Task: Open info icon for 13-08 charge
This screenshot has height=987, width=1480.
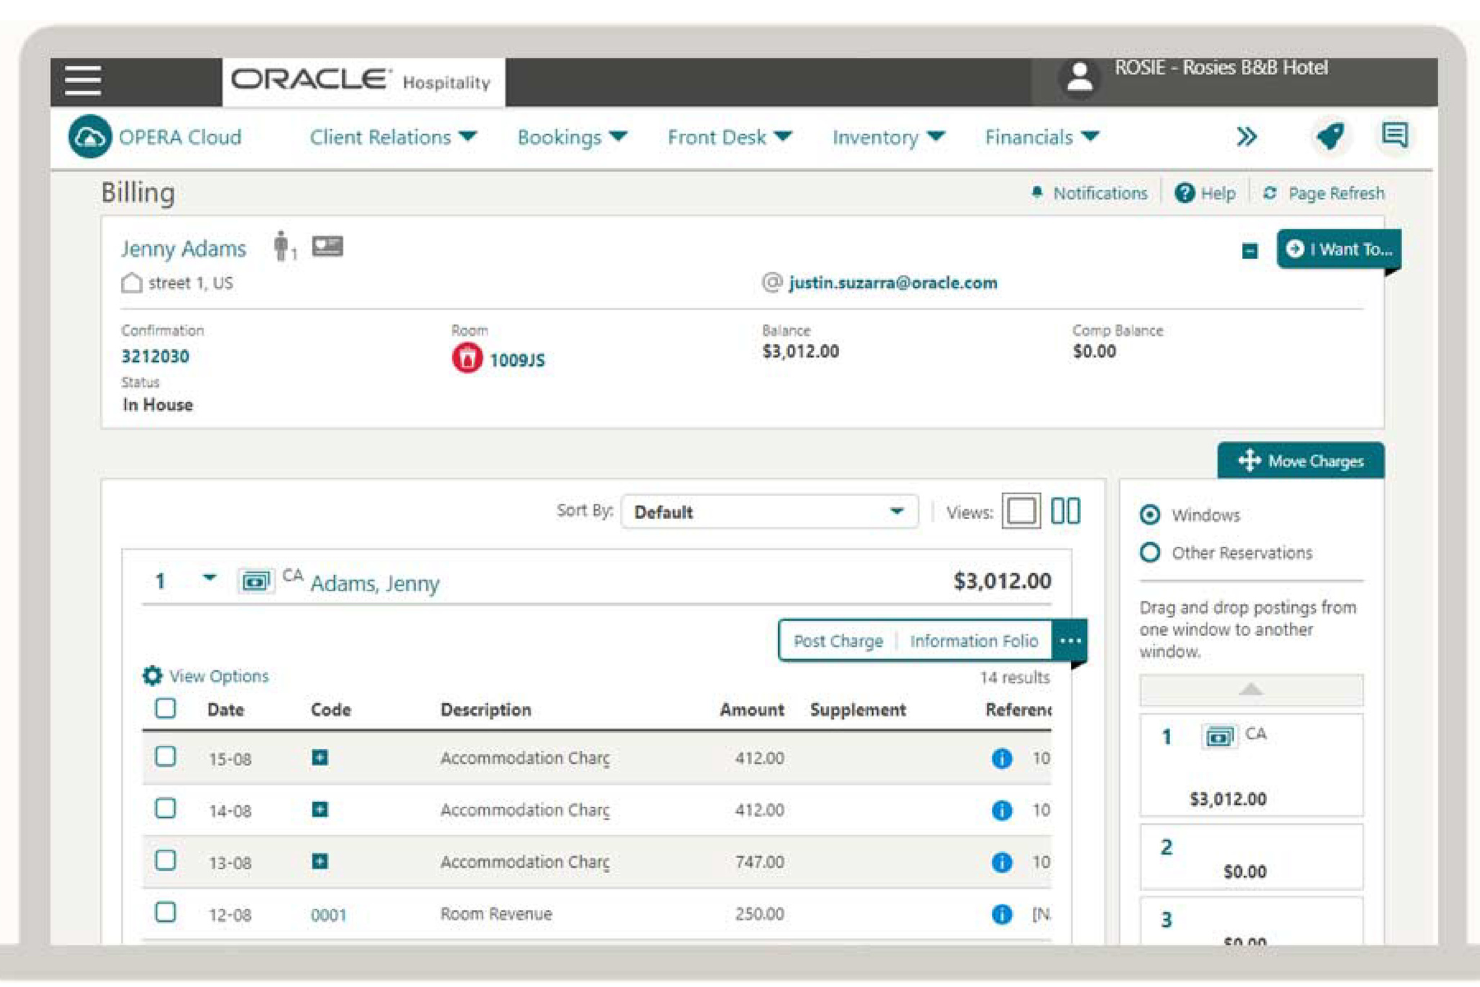Action: [x=1002, y=863]
